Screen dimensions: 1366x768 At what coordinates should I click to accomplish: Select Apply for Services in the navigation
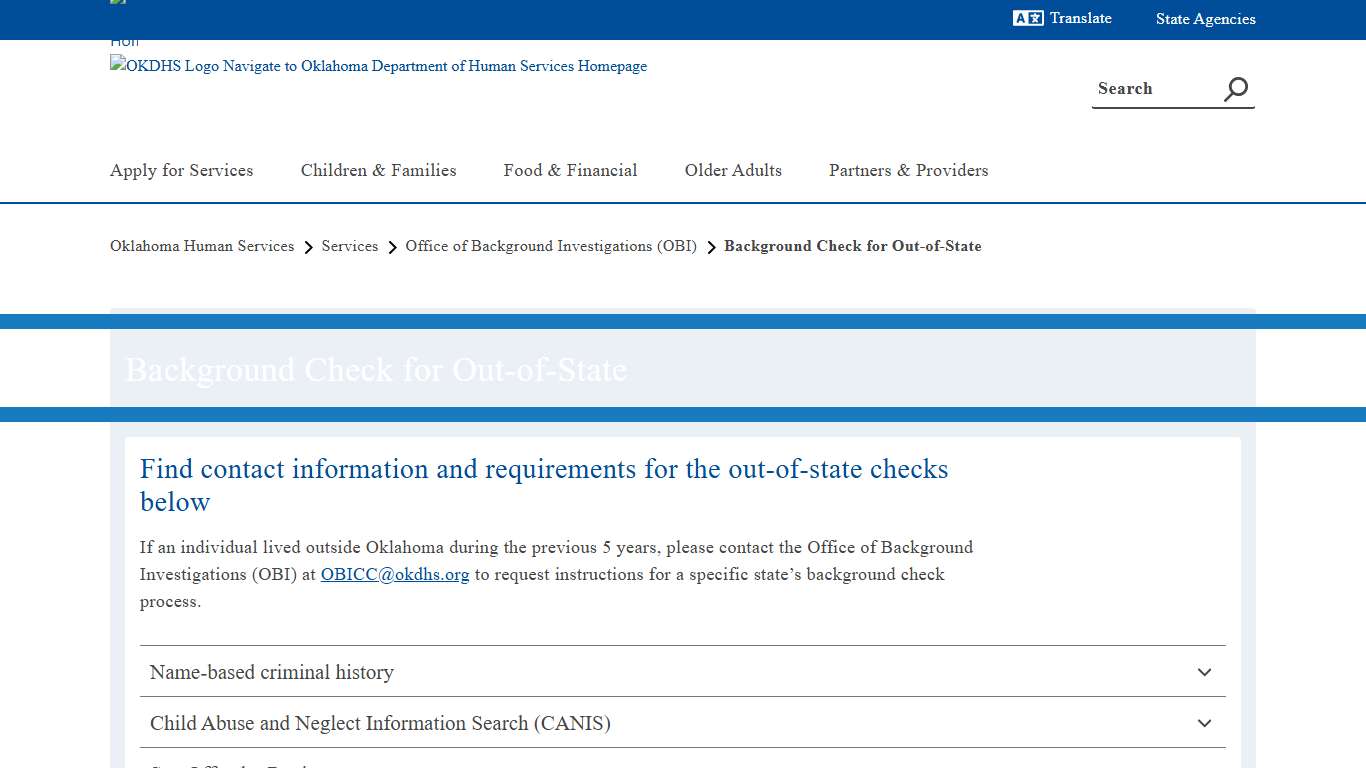(181, 170)
